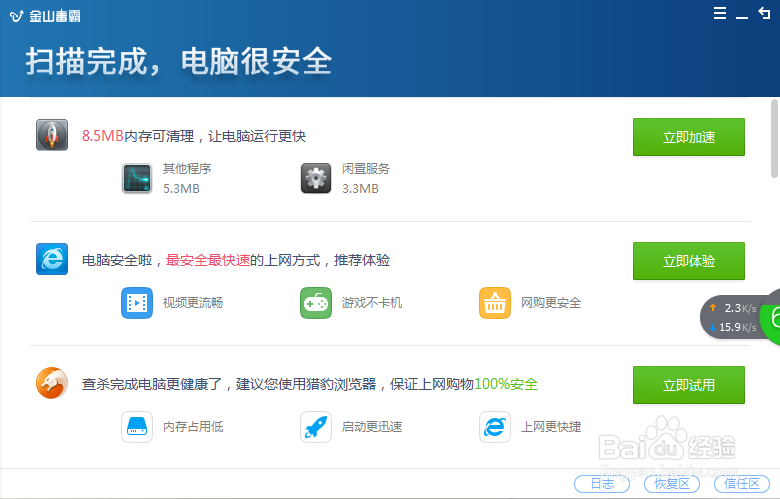Click the 启动更迅速 label

[x=372, y=427]
